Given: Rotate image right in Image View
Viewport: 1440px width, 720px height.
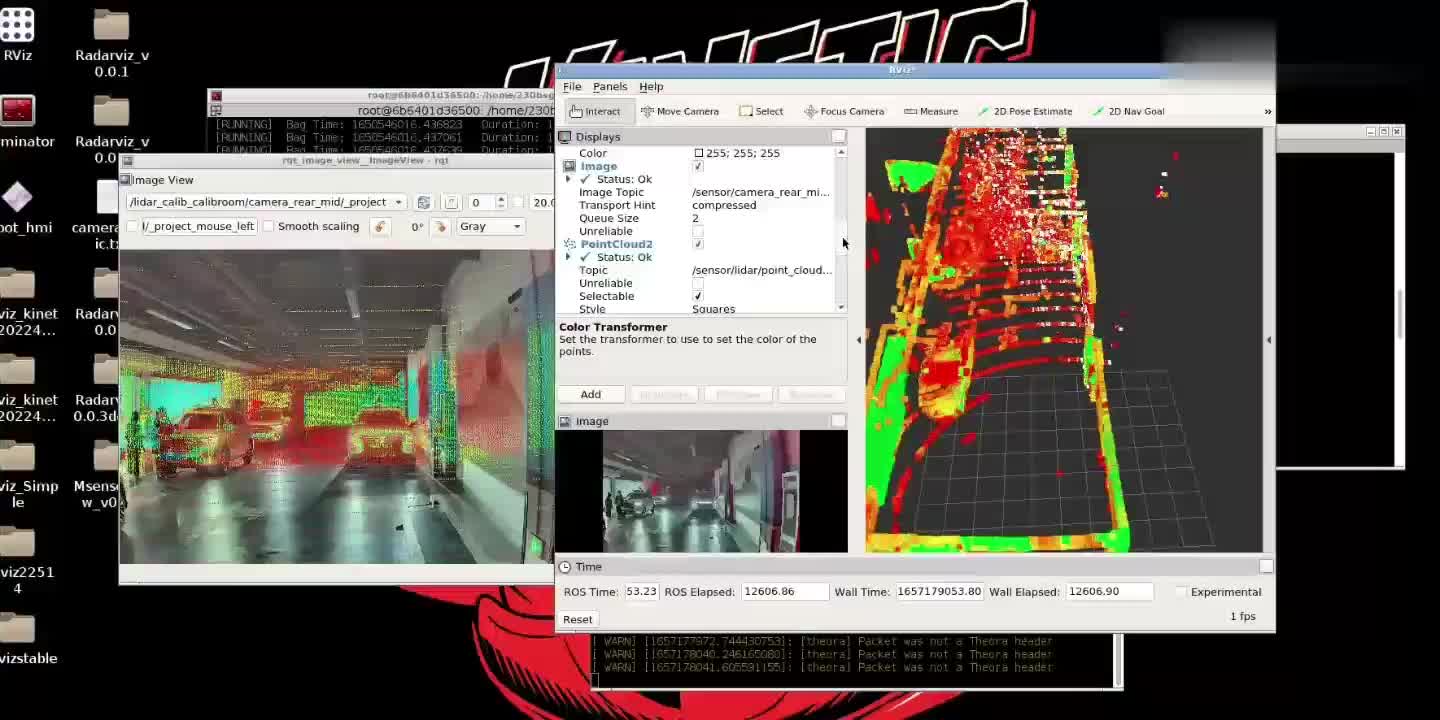Looking at the screenshot, I should coord(440,227).
